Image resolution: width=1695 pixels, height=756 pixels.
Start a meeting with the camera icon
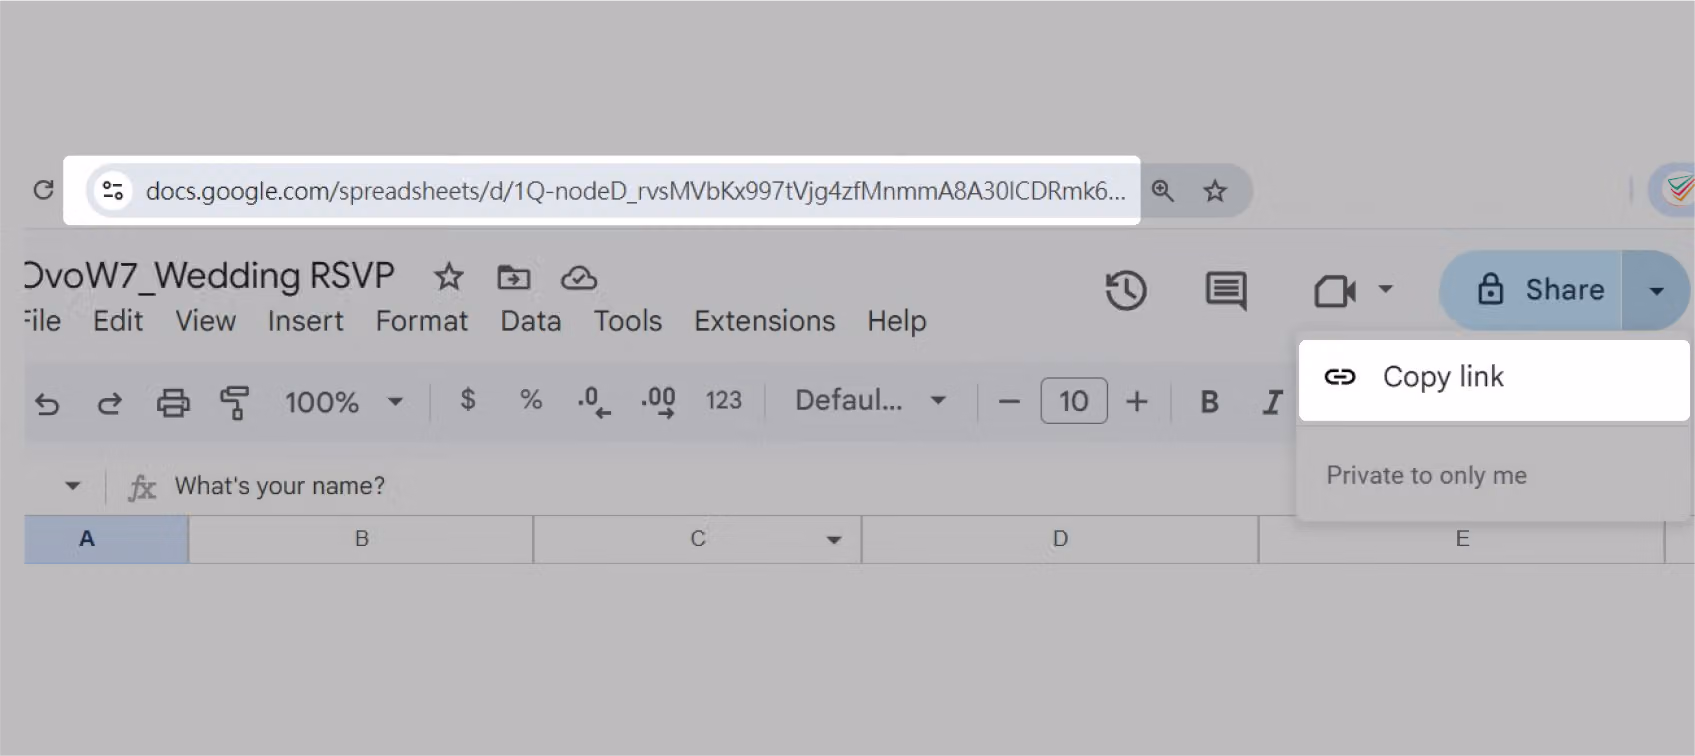(x=1335, y=291)
